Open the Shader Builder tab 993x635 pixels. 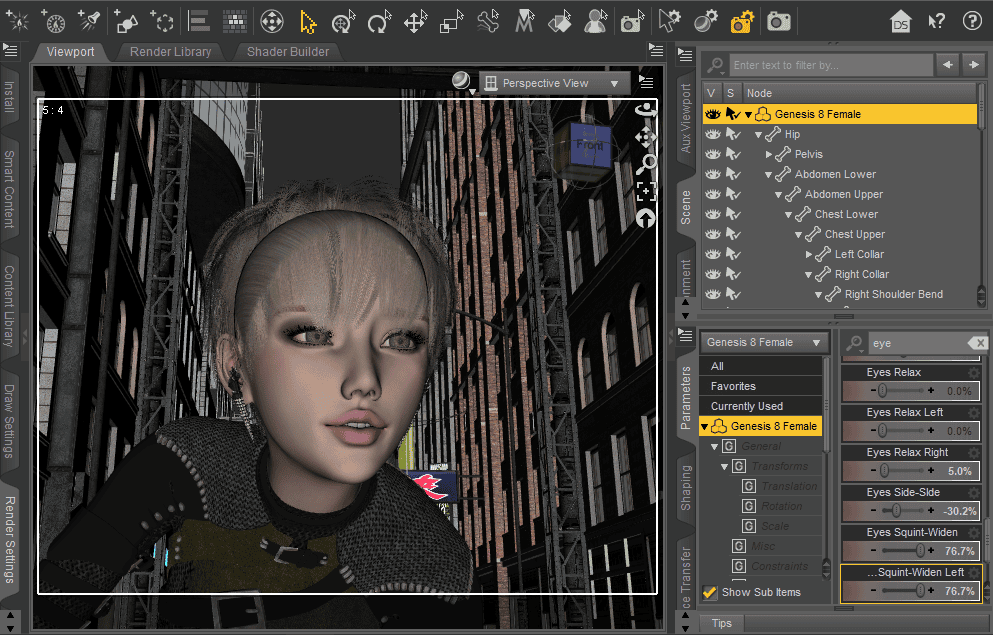click(x=288, y=51)
